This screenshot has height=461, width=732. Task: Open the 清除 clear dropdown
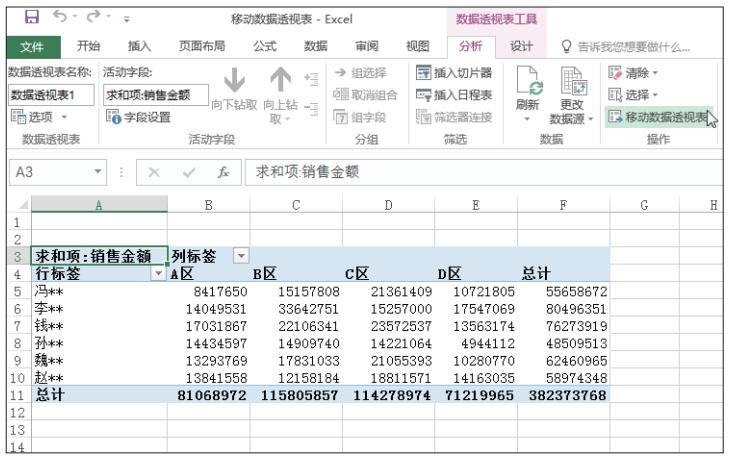coord(633,73)
